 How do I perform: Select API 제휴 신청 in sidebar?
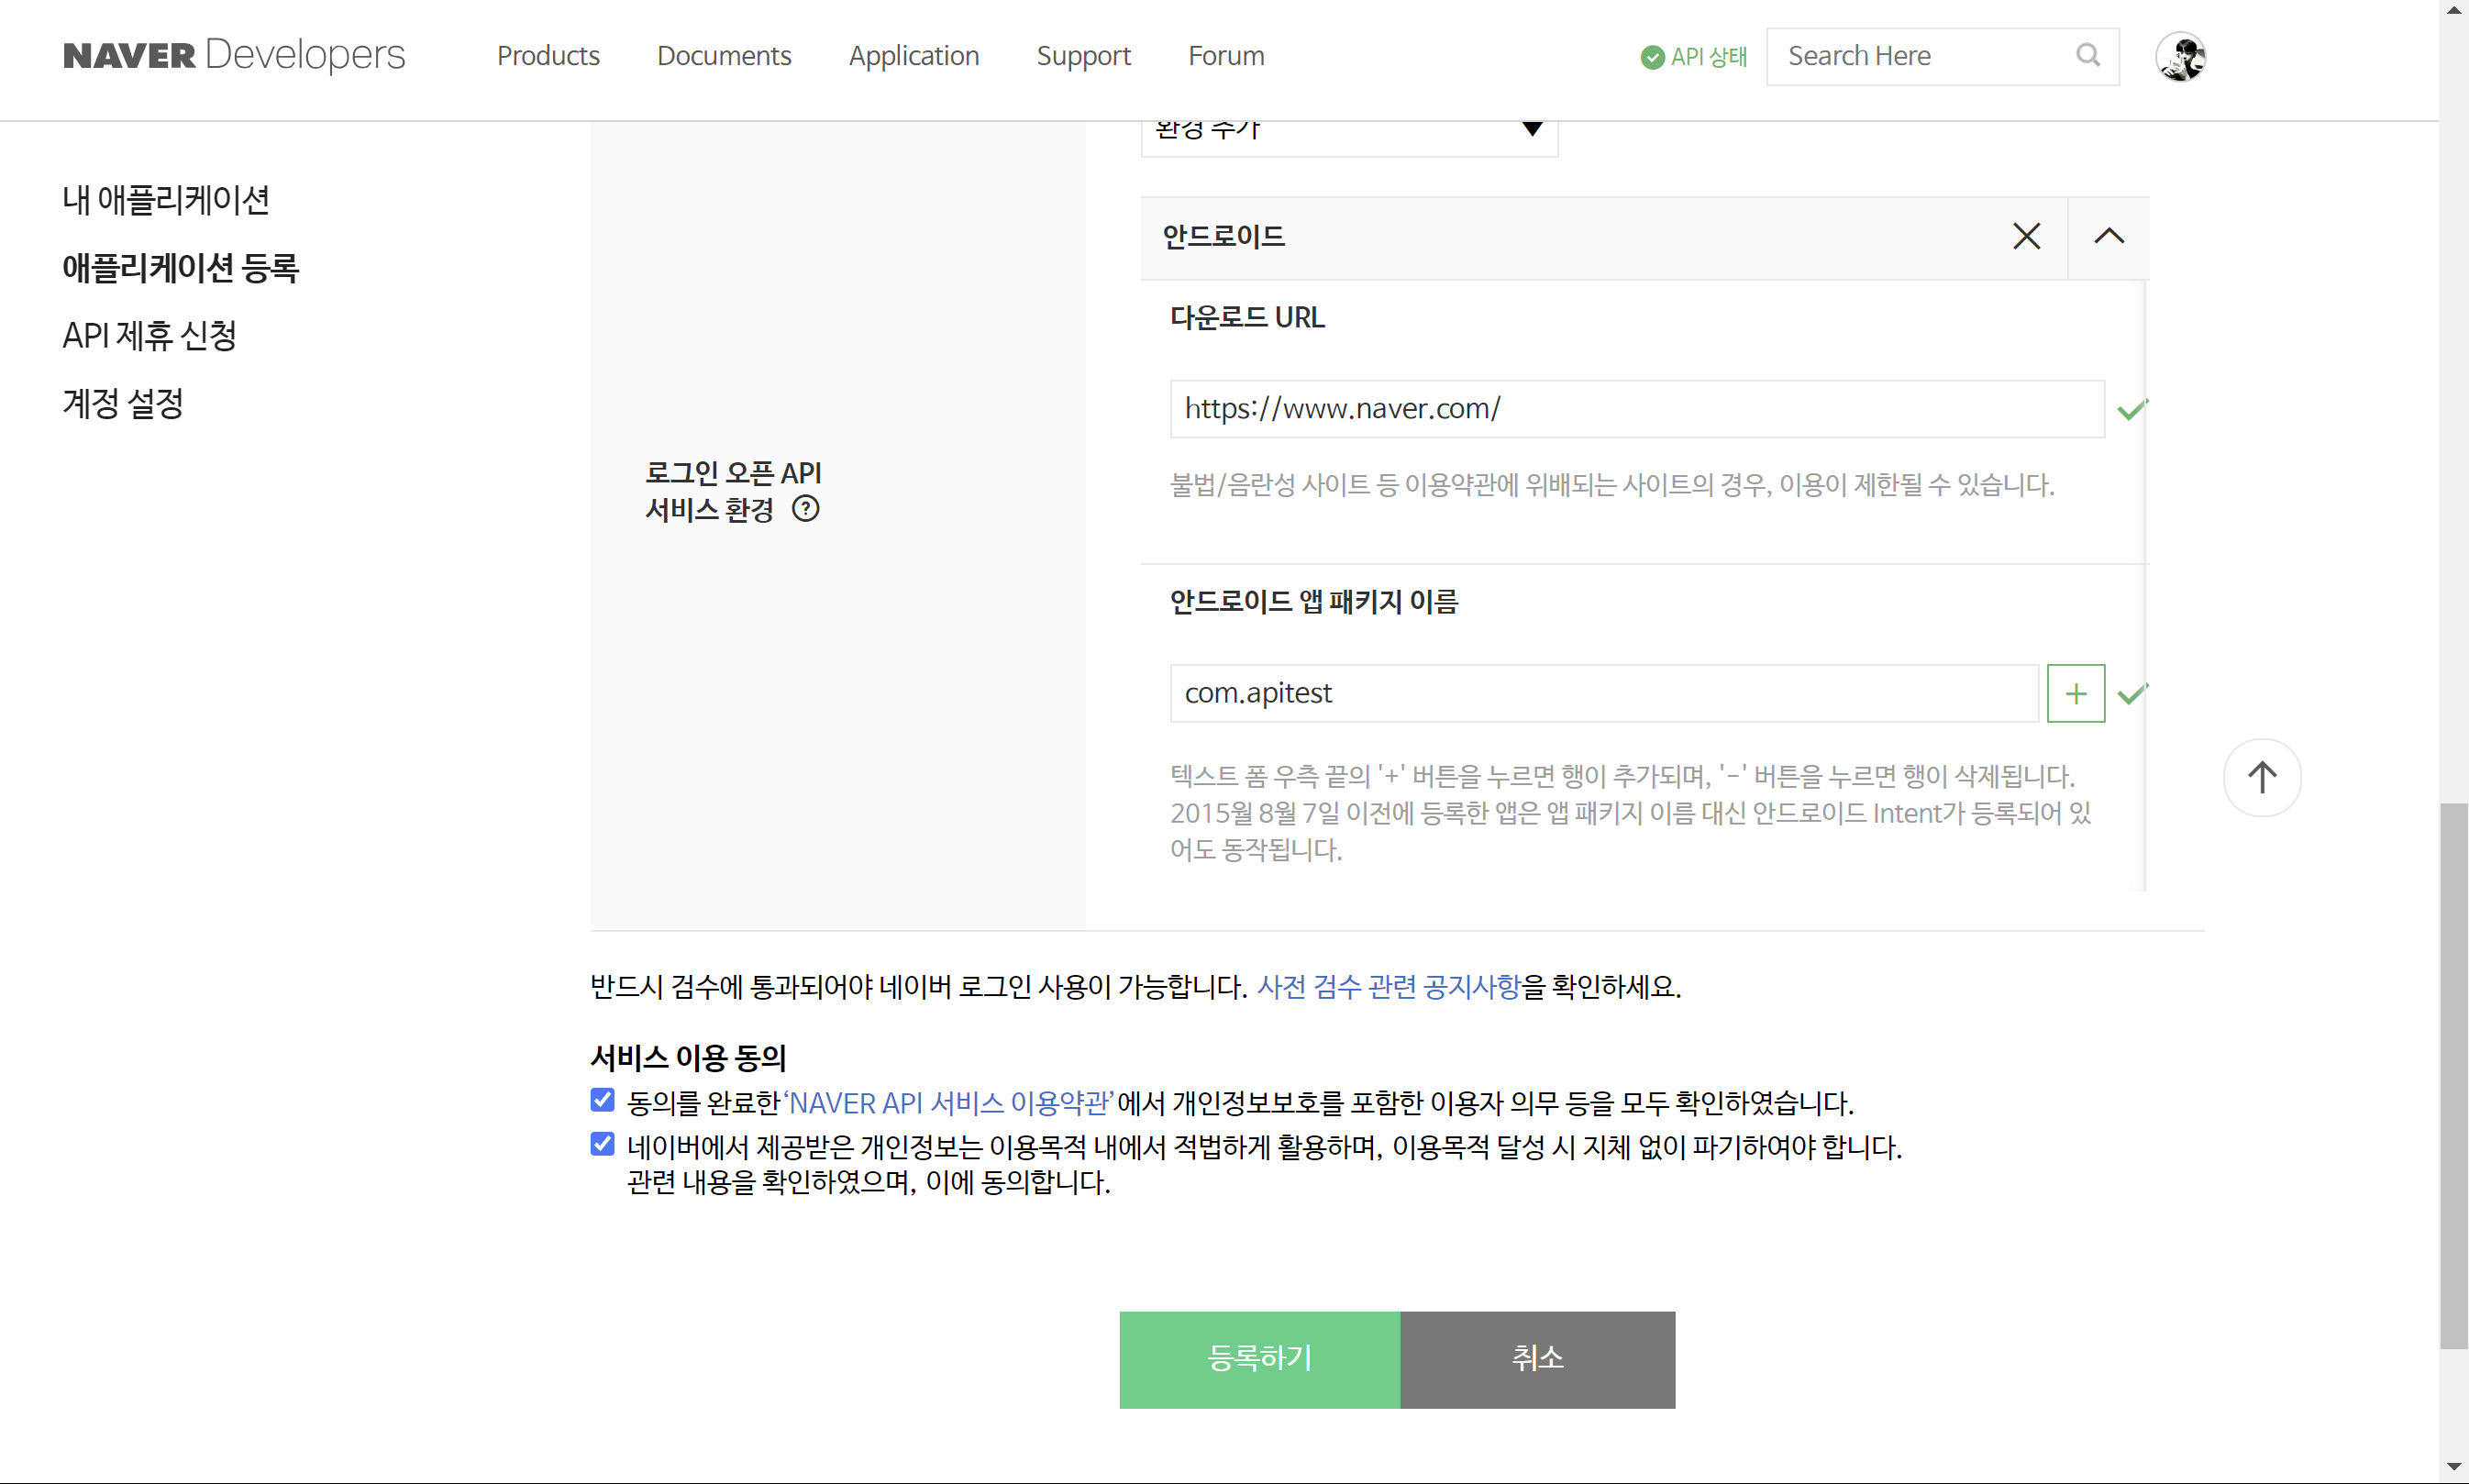pyautogui.click(x=150, y=336)
